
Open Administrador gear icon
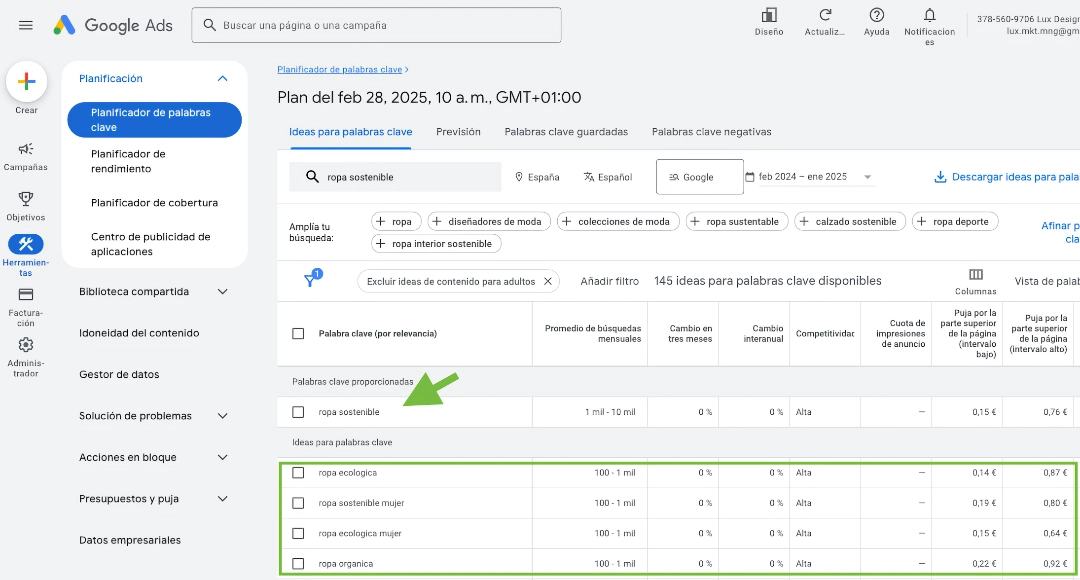25,344
